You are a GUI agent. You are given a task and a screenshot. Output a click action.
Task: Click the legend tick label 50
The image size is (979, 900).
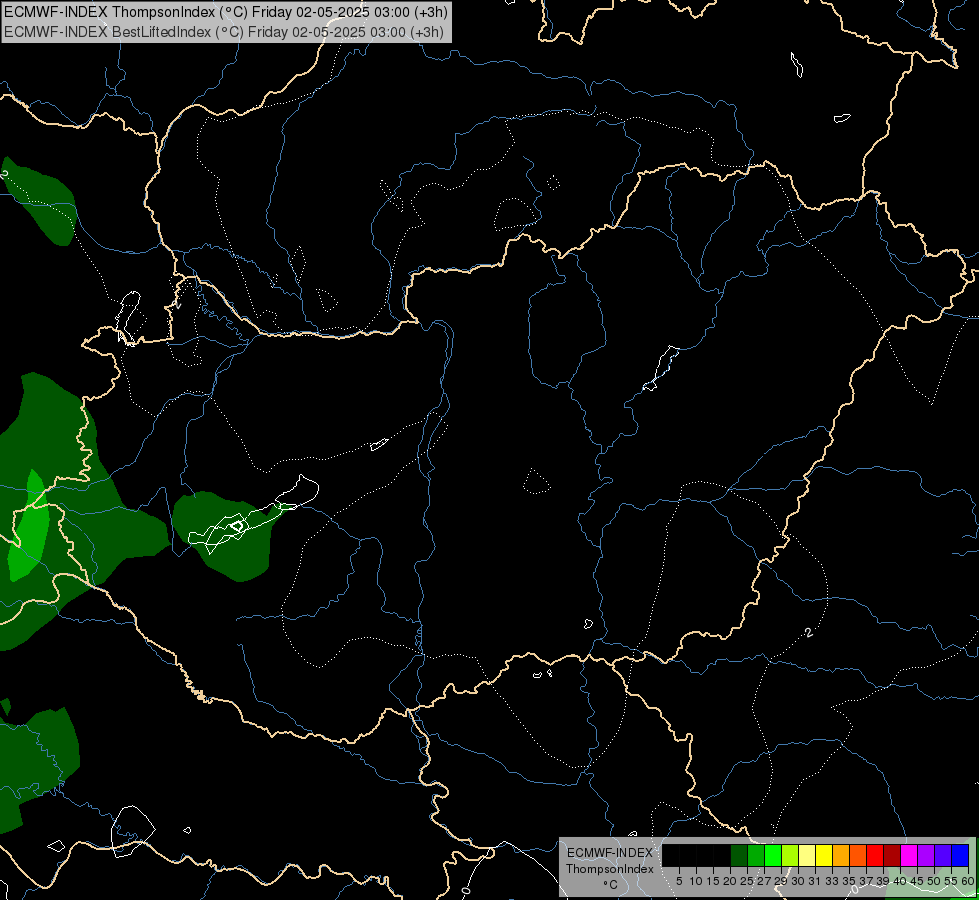934,881
